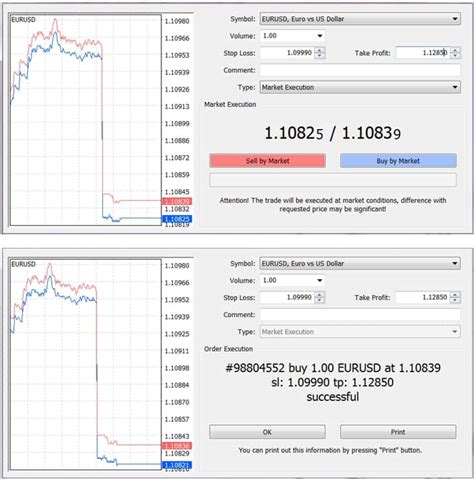Screen dimensions: 474x481
Task: Click the 1.10825 / 1.10839 price quote
Action: [332, 133]
